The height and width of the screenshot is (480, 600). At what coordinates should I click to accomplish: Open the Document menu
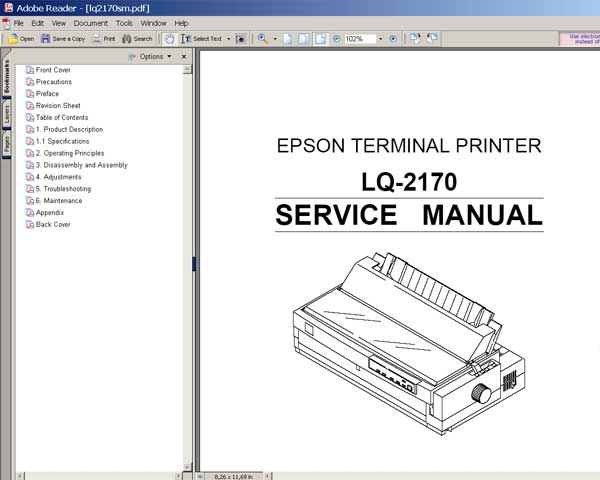tap(91, 23)
